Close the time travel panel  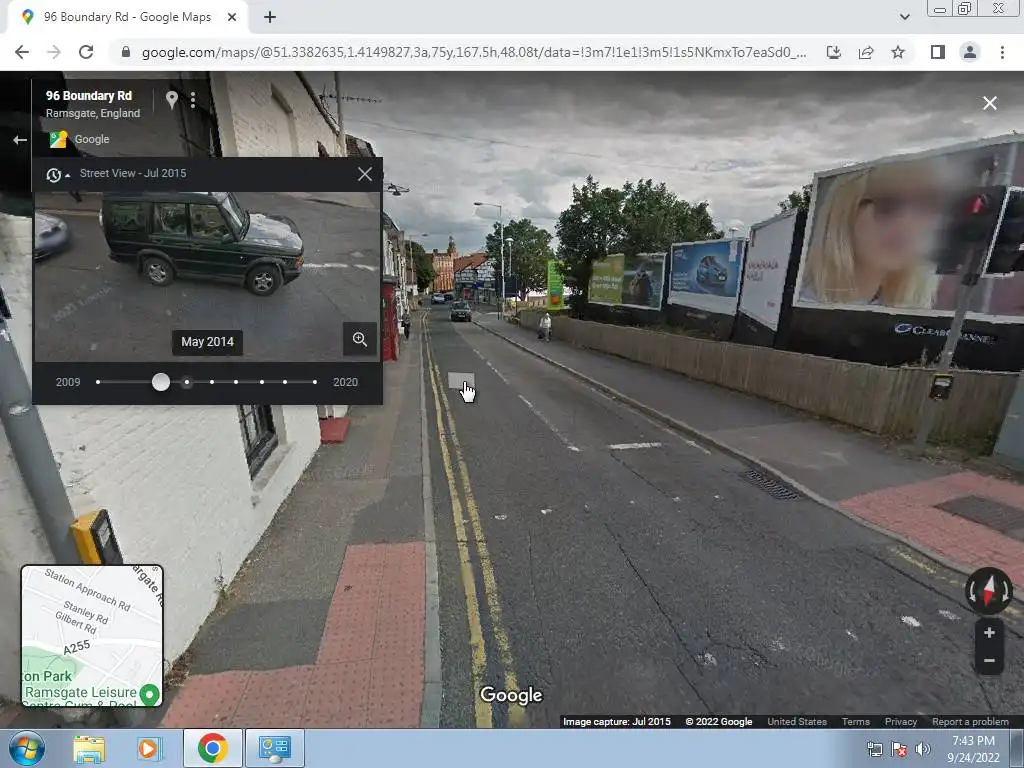pyautogui.click(x=364, y=174)
